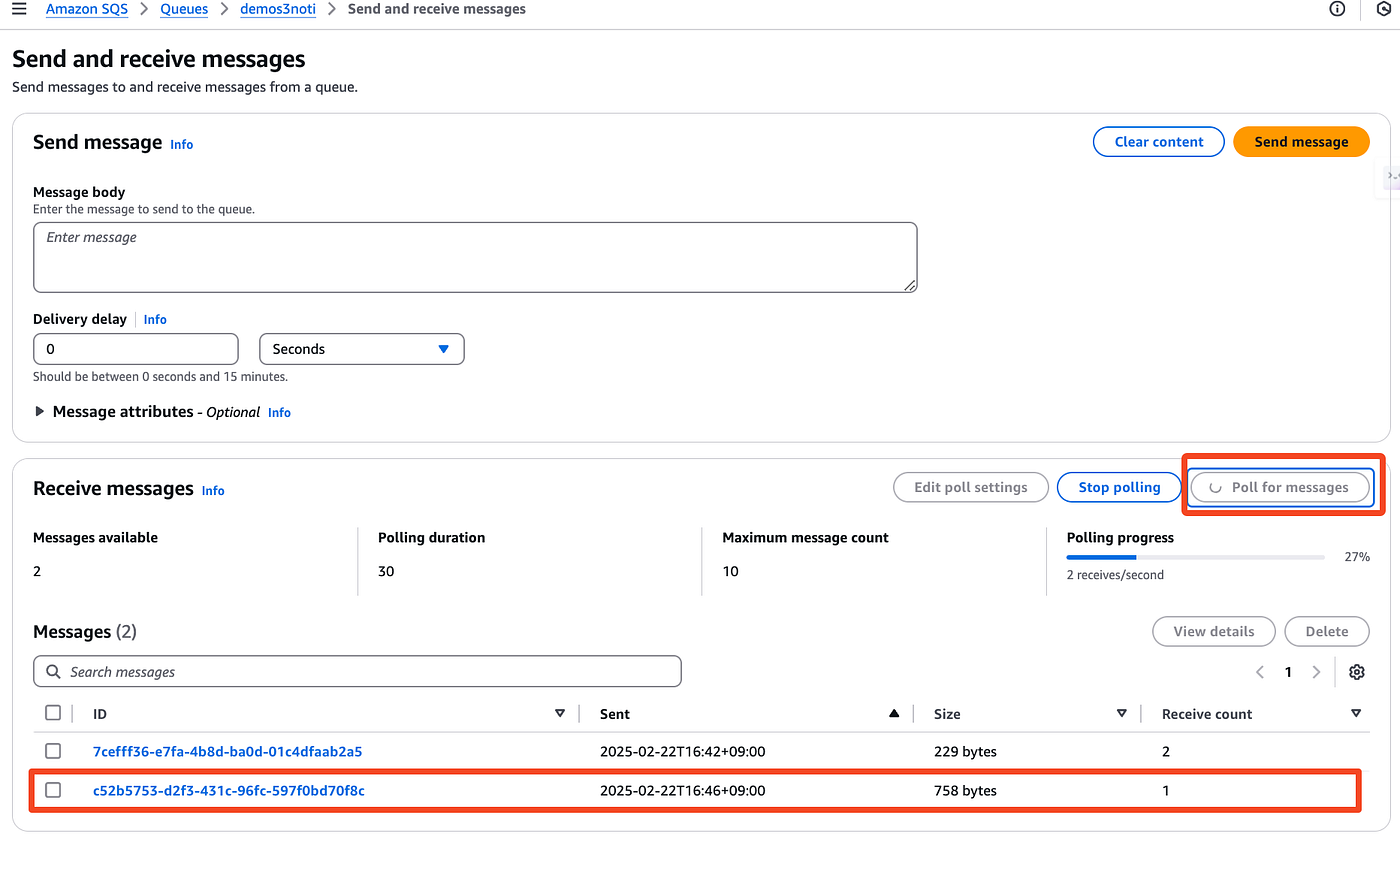
Task: Click Clear content button
Action: tap(1159, 142)
